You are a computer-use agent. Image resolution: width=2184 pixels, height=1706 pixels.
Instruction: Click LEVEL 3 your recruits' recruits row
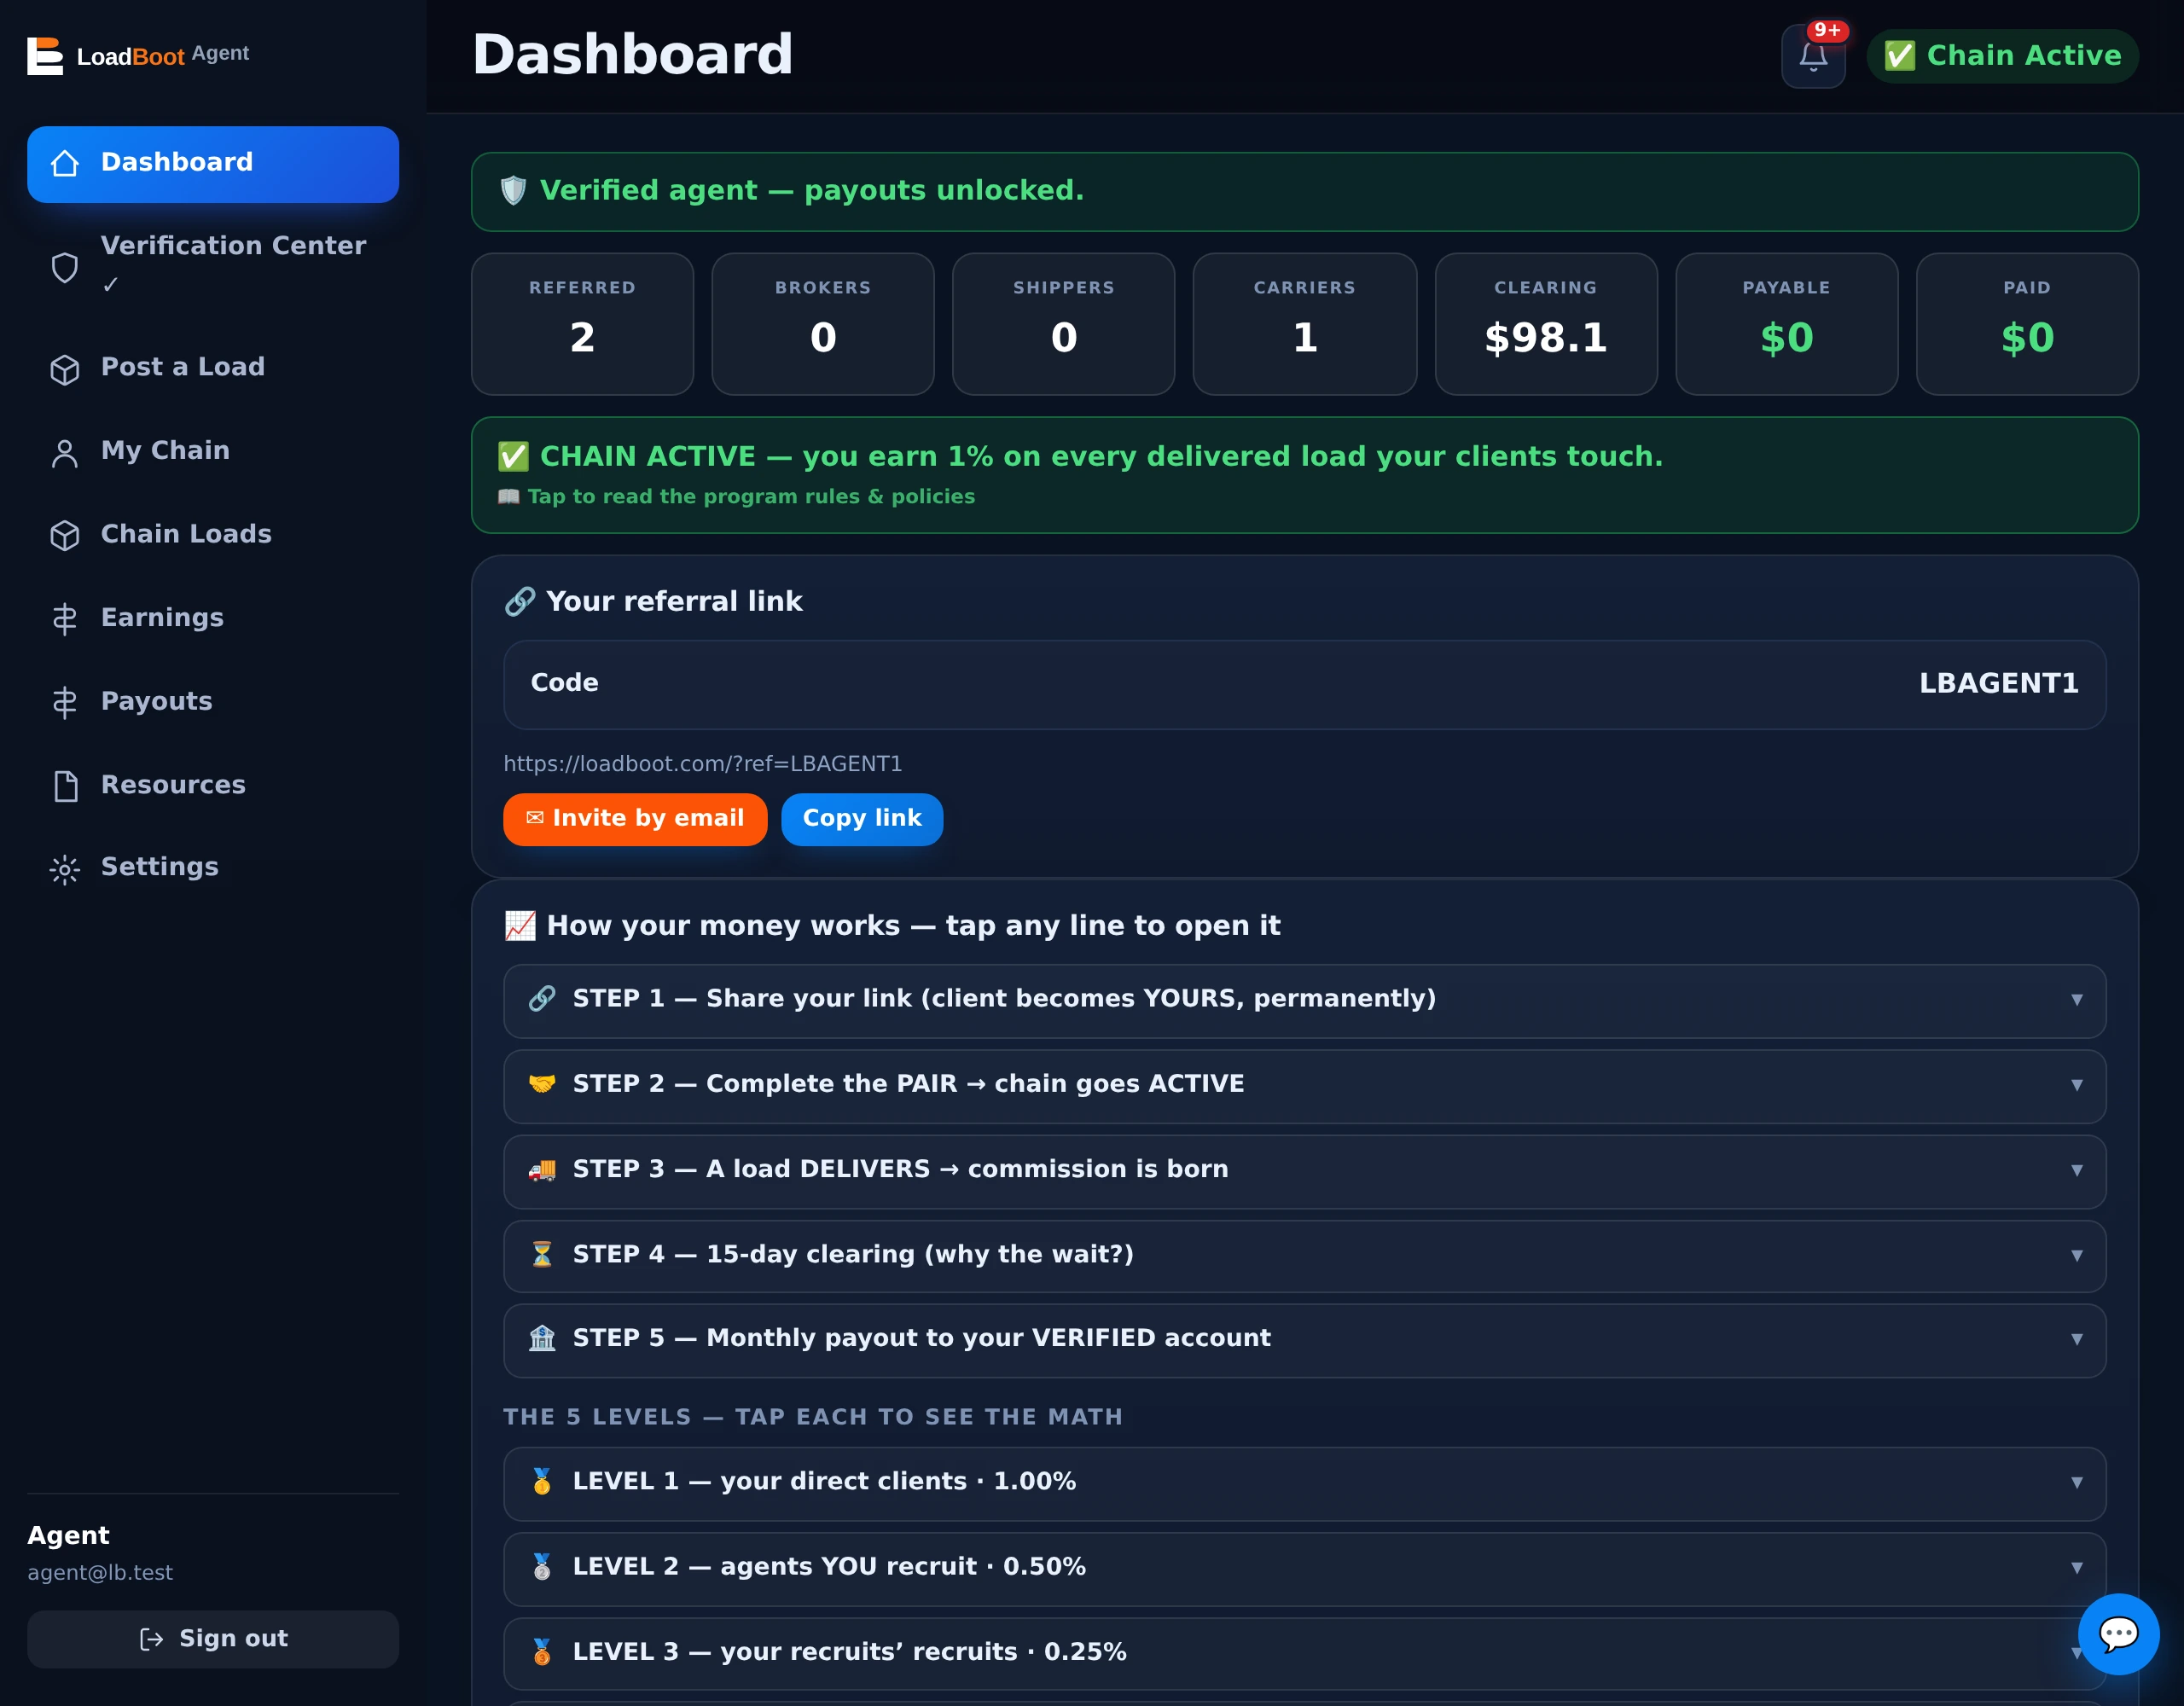(1304, 1654)
